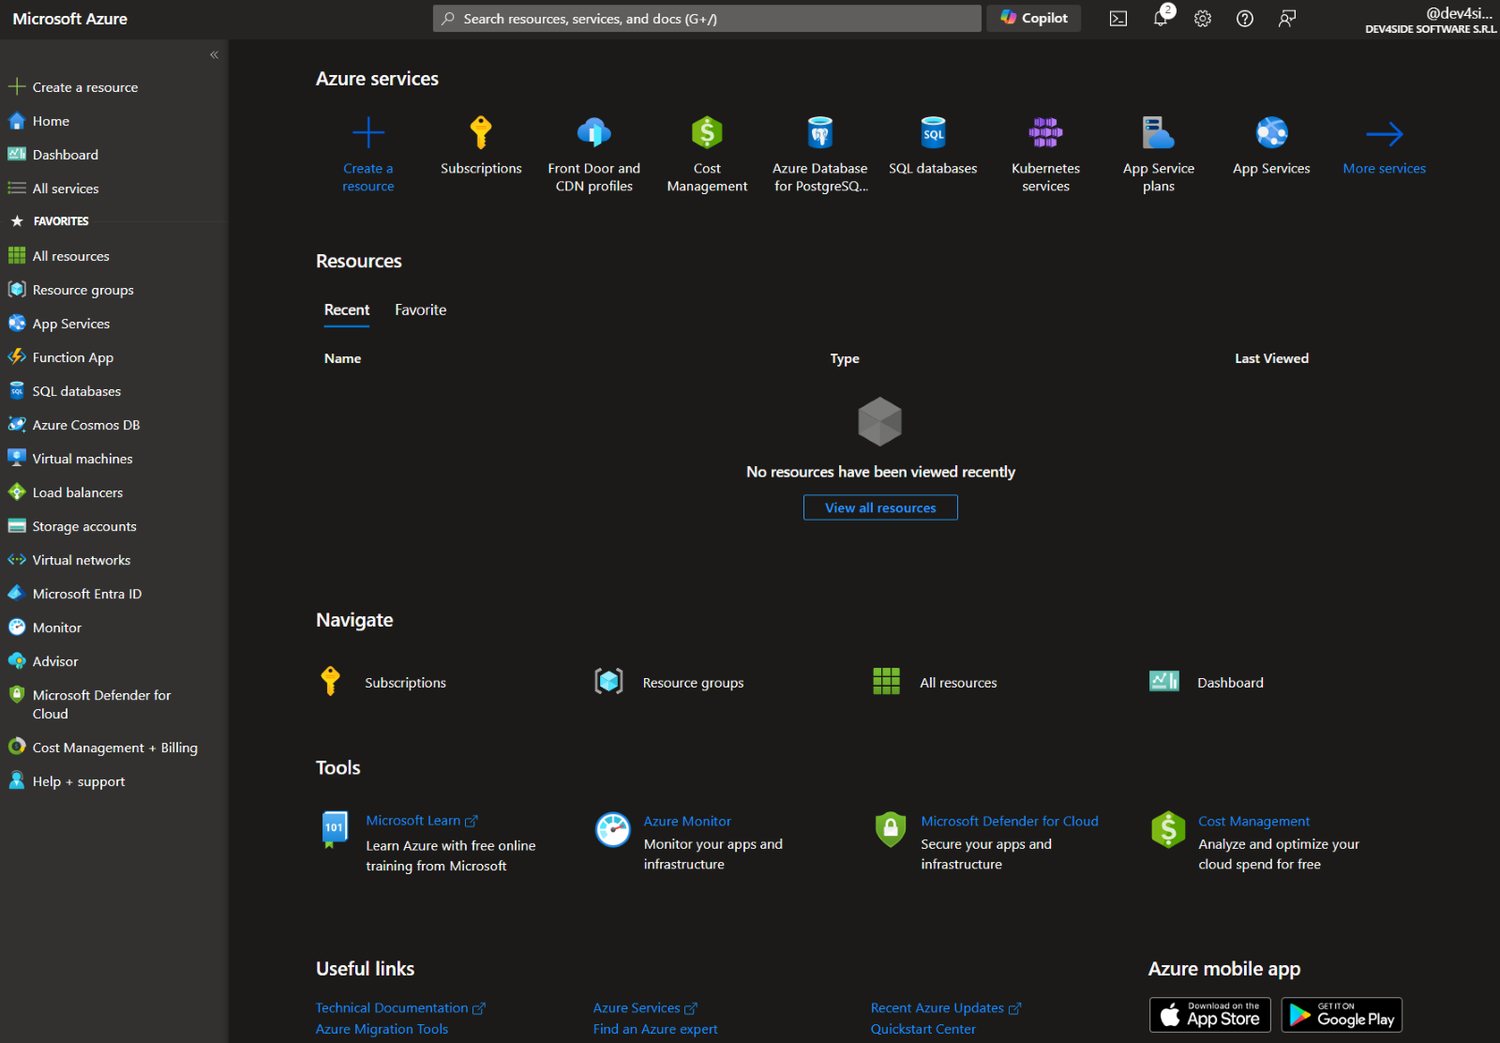This screenshot has height=1043, width=1500.
Task: Sort resources by the Last Viewed column
Action: coord(1271,358)
